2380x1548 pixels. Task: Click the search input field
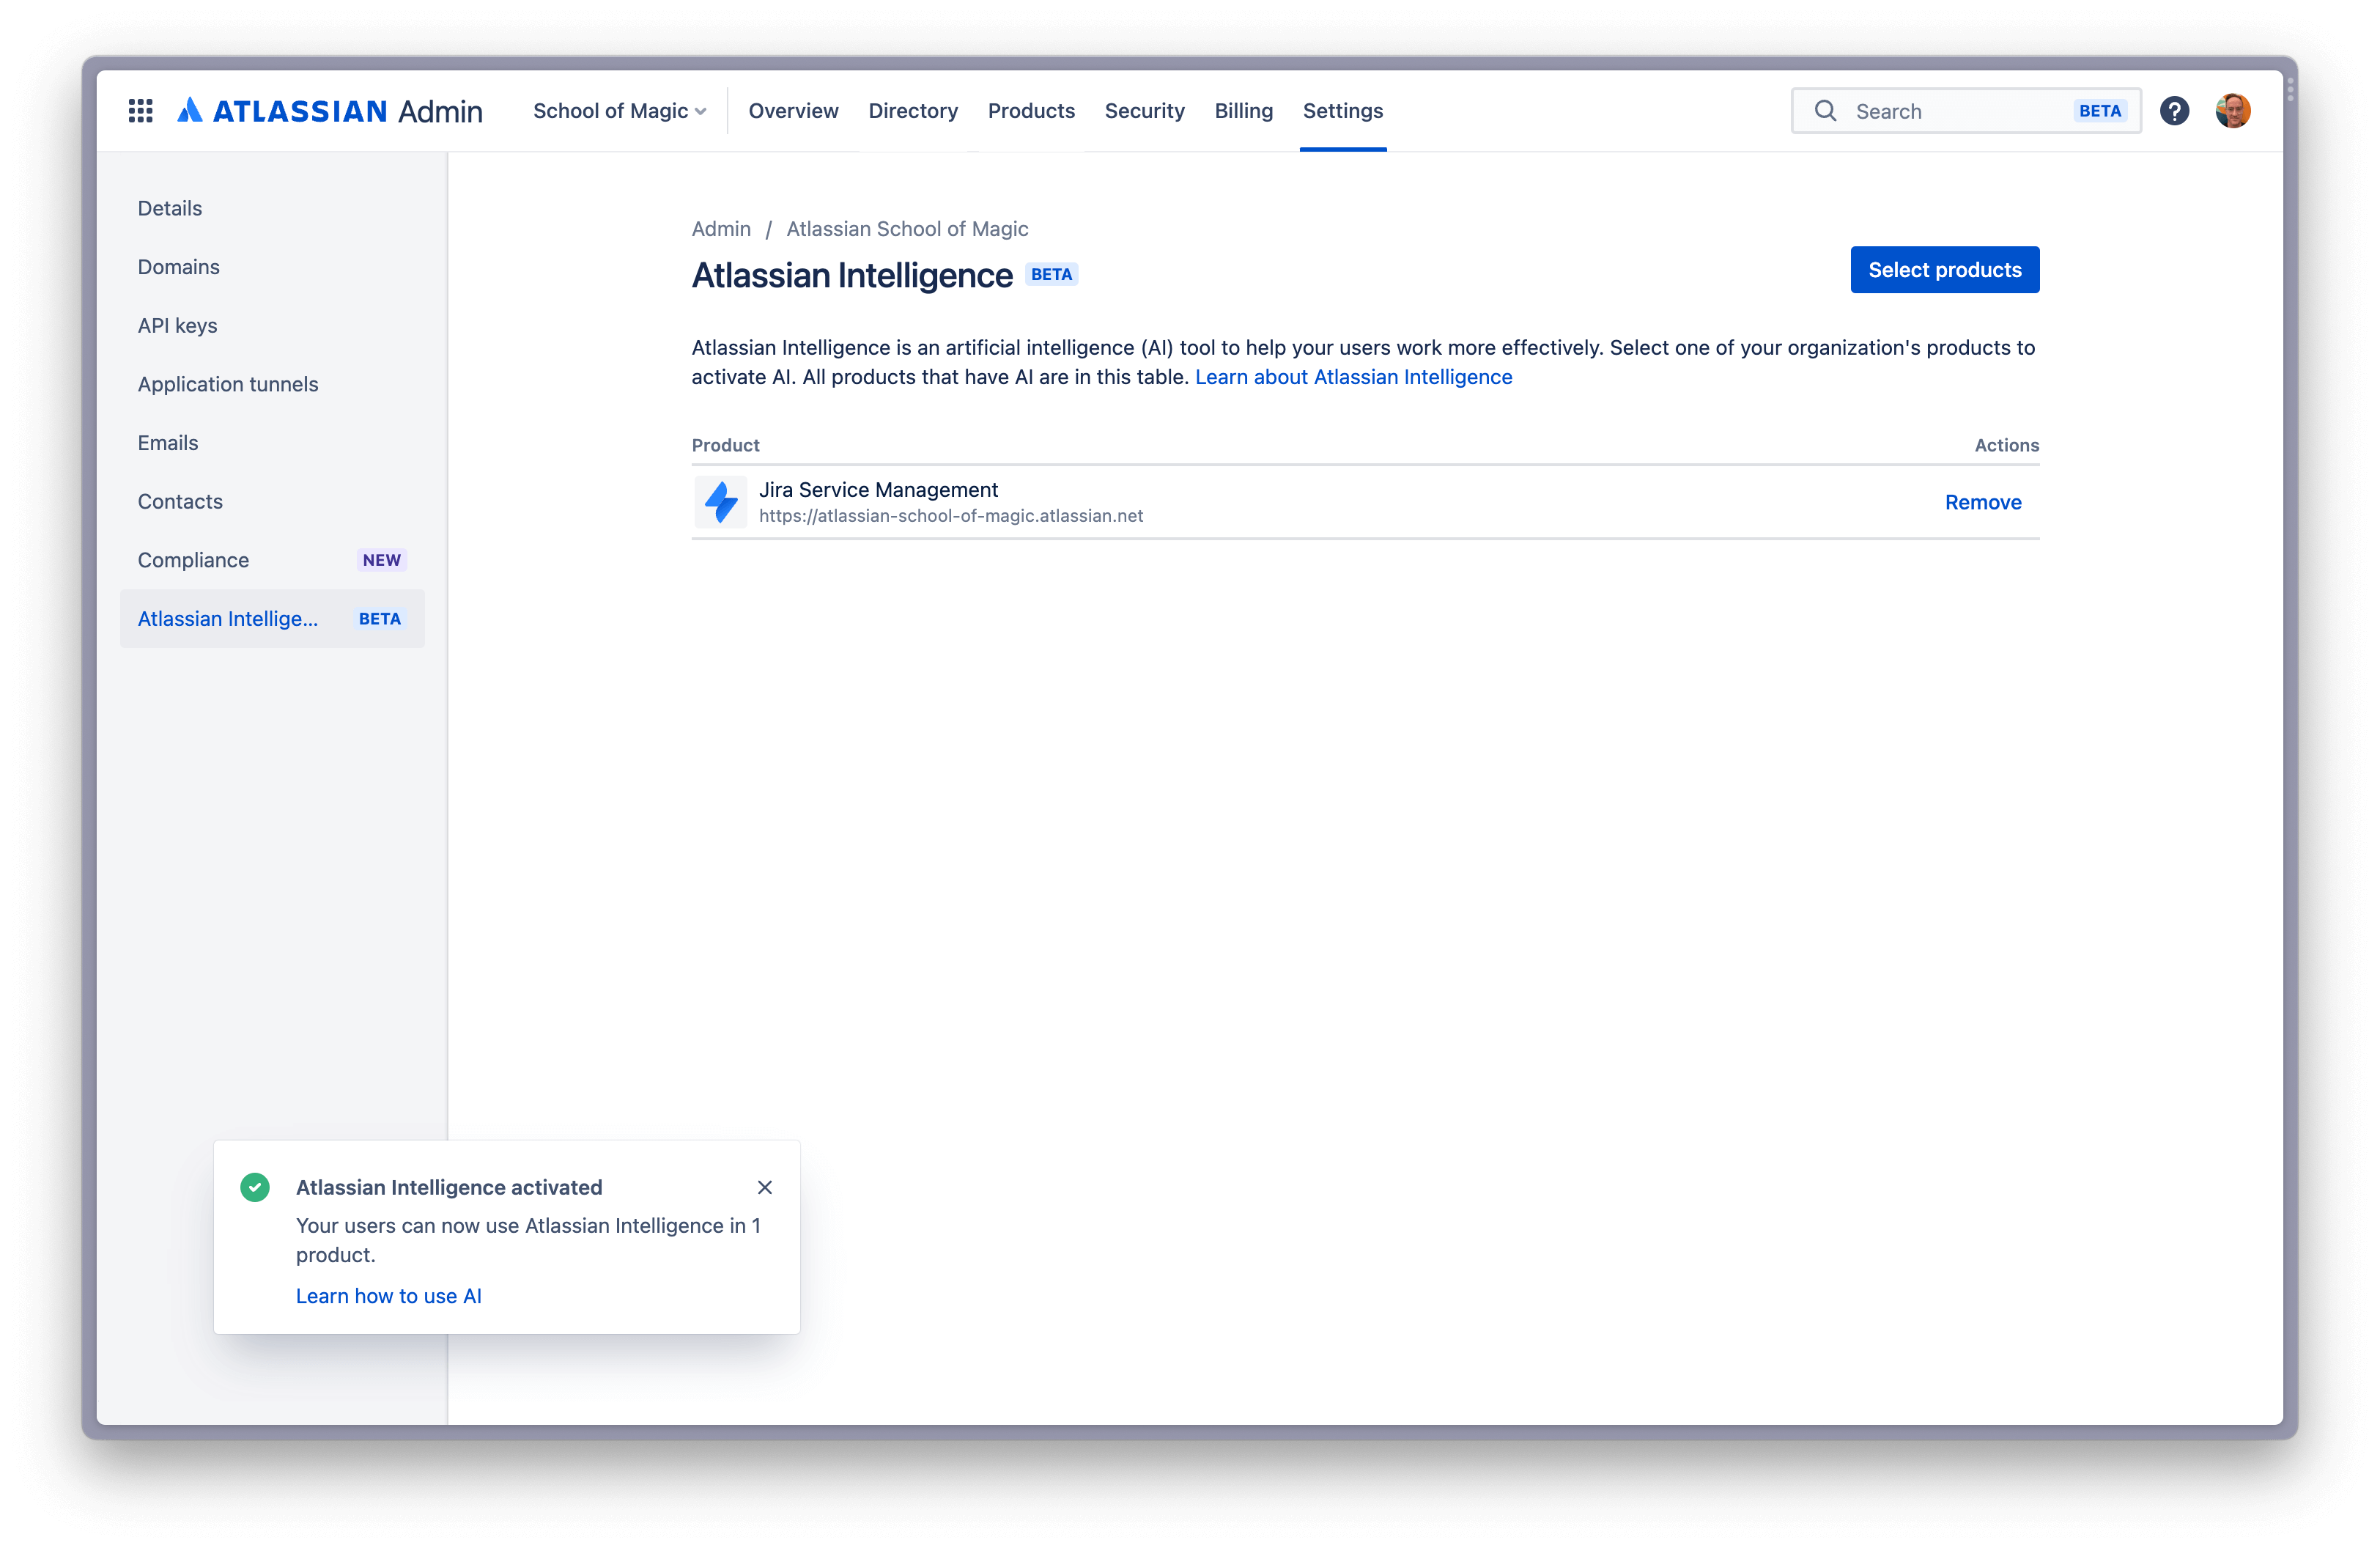[1962, 109]
